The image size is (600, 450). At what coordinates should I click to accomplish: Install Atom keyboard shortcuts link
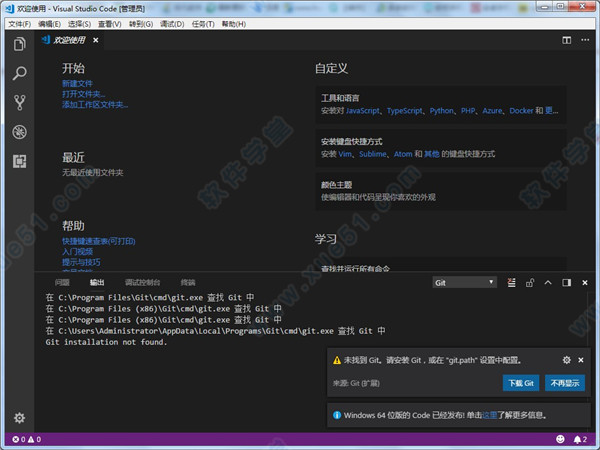coord(403,154)
